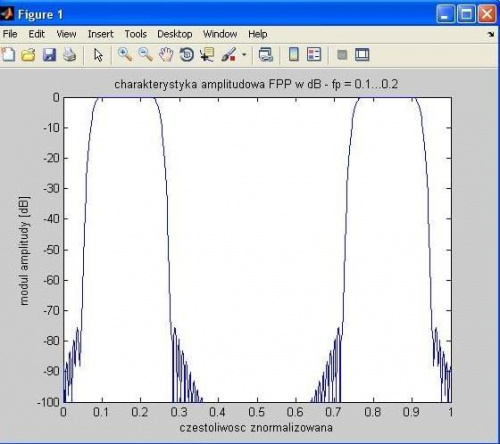Open the Tools menu

pos(136,34)
